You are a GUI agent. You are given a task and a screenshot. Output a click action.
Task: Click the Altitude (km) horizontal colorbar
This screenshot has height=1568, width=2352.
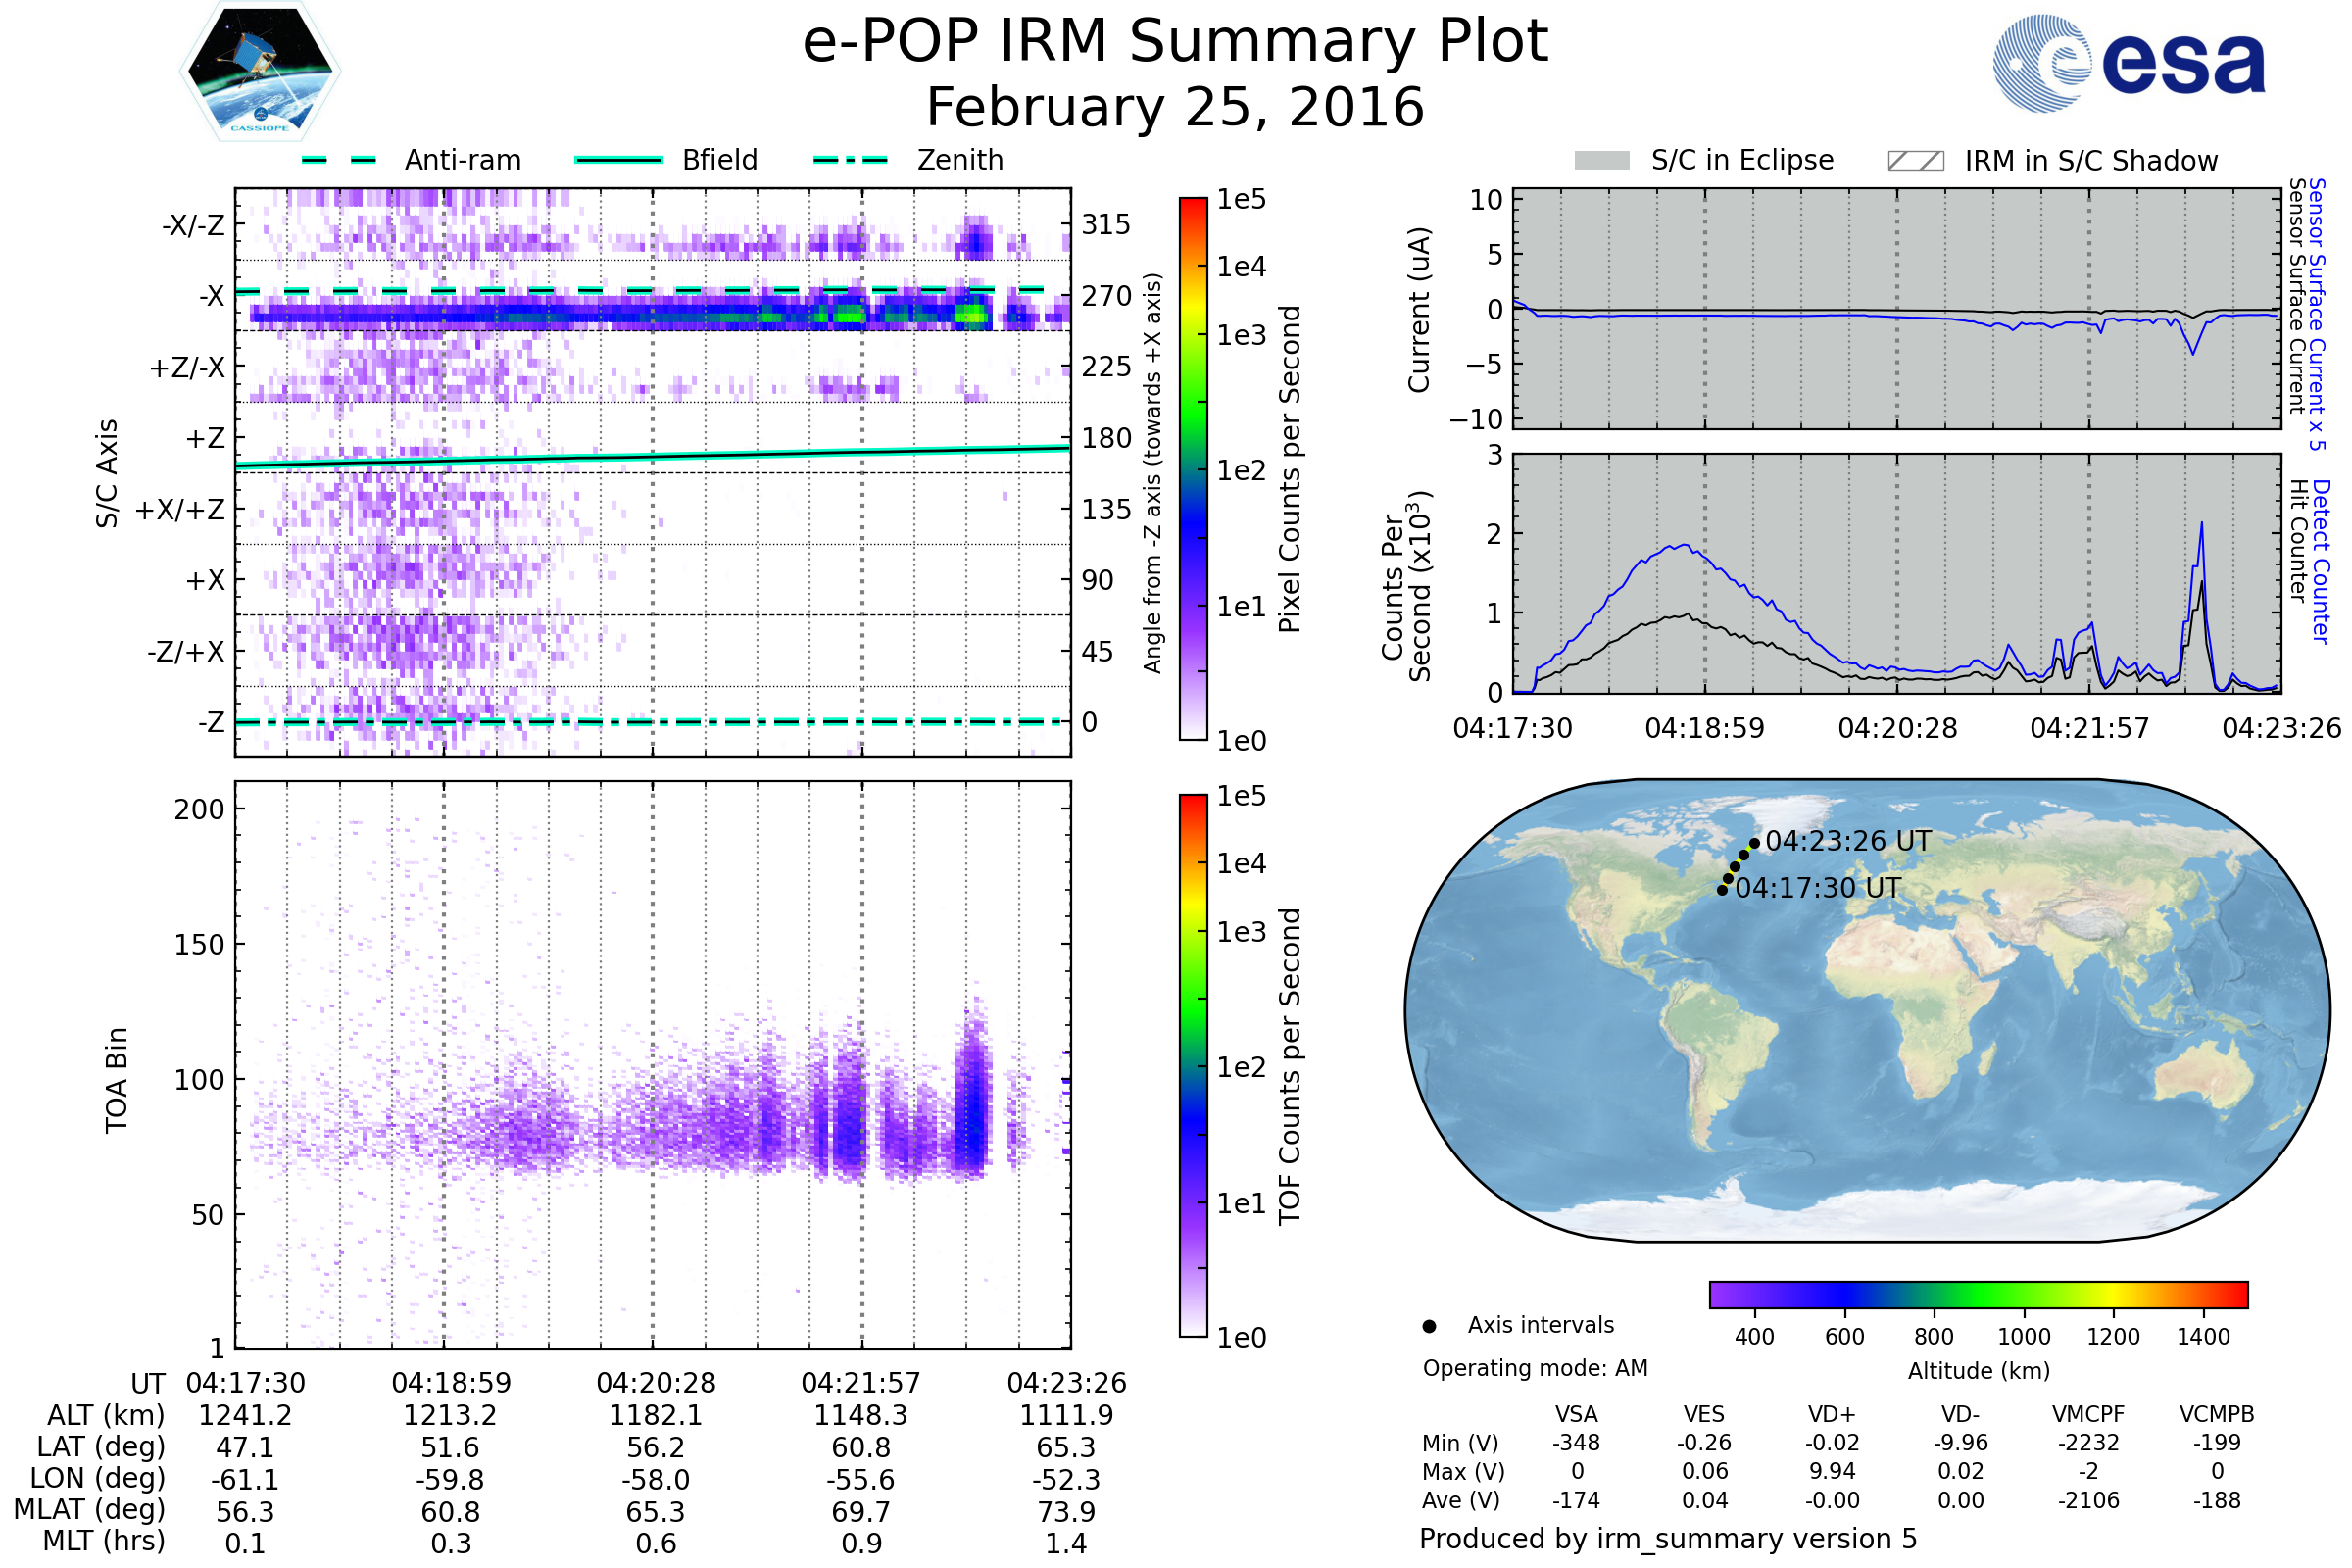pos(1978,1294)
